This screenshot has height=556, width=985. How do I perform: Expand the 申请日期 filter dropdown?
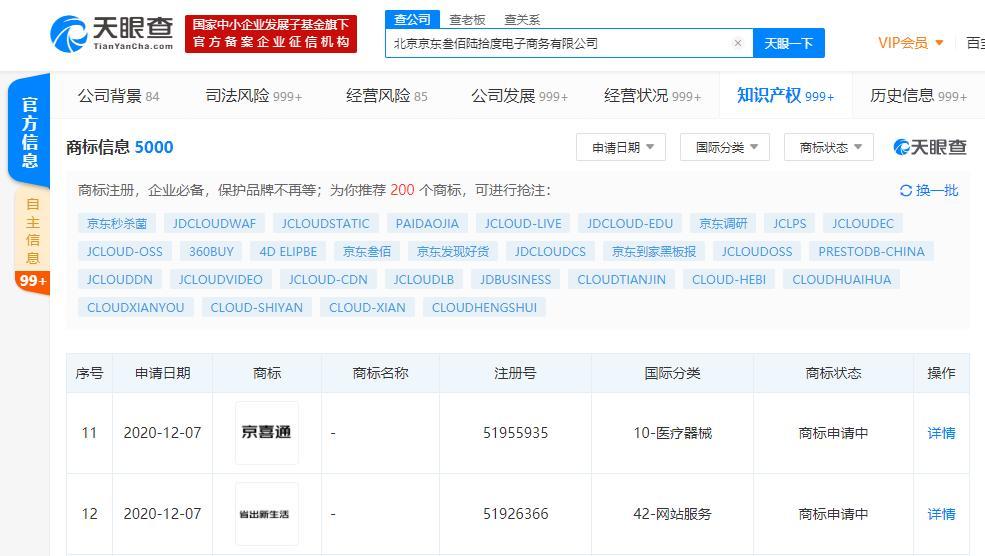click(x=621, y=147)
